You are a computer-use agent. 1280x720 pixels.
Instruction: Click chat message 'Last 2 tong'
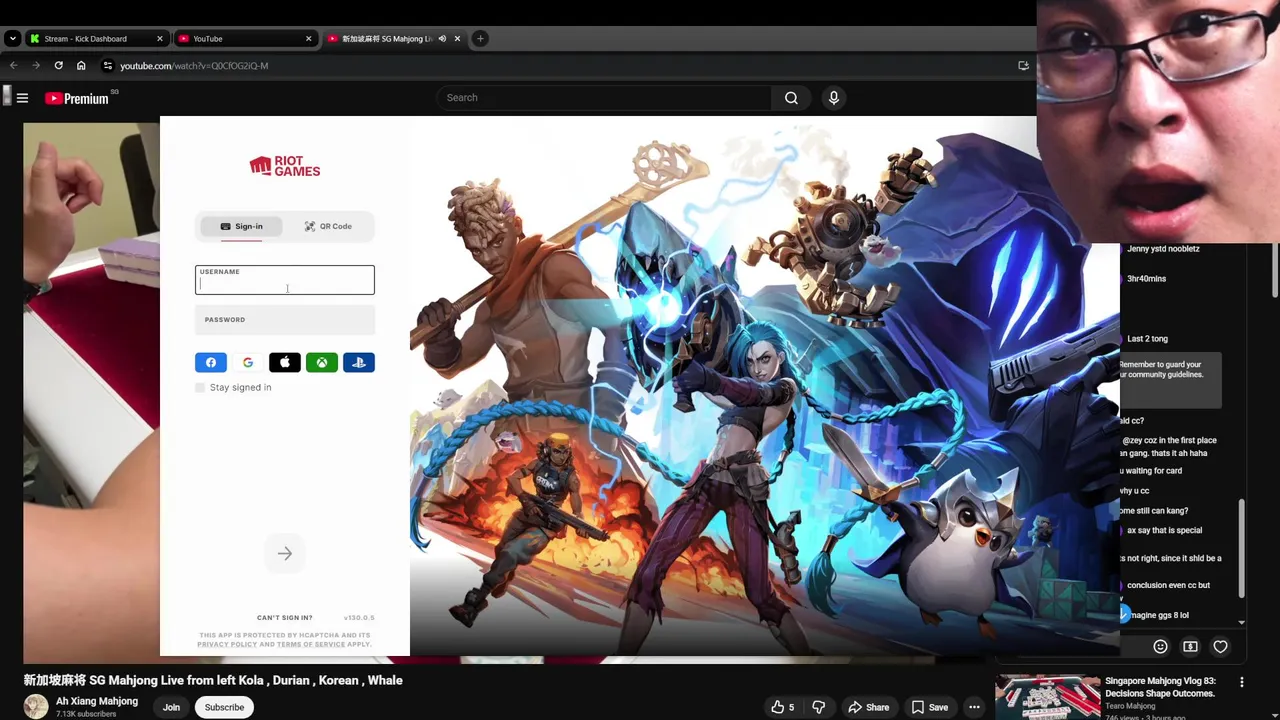click(x=1147, y=338)
